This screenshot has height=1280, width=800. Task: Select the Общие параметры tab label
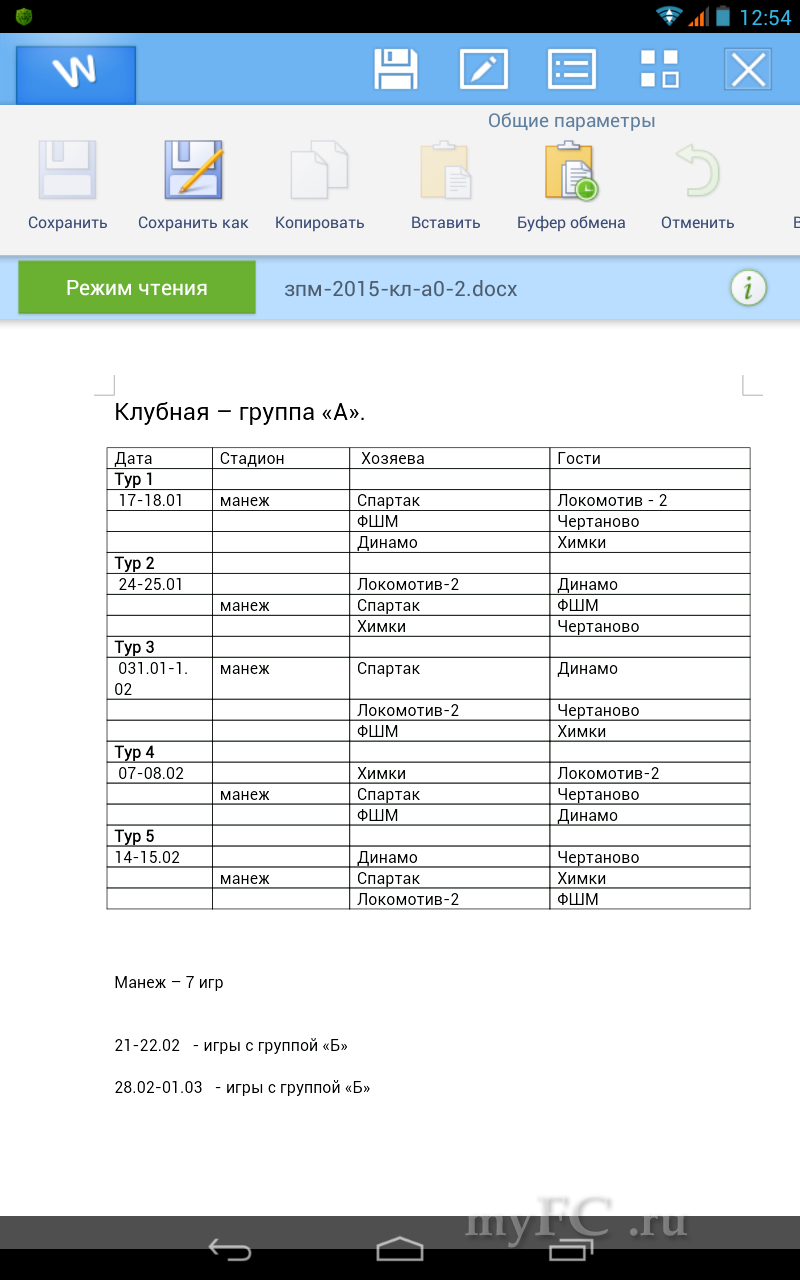pyautogui.click(x=571, y=121)
